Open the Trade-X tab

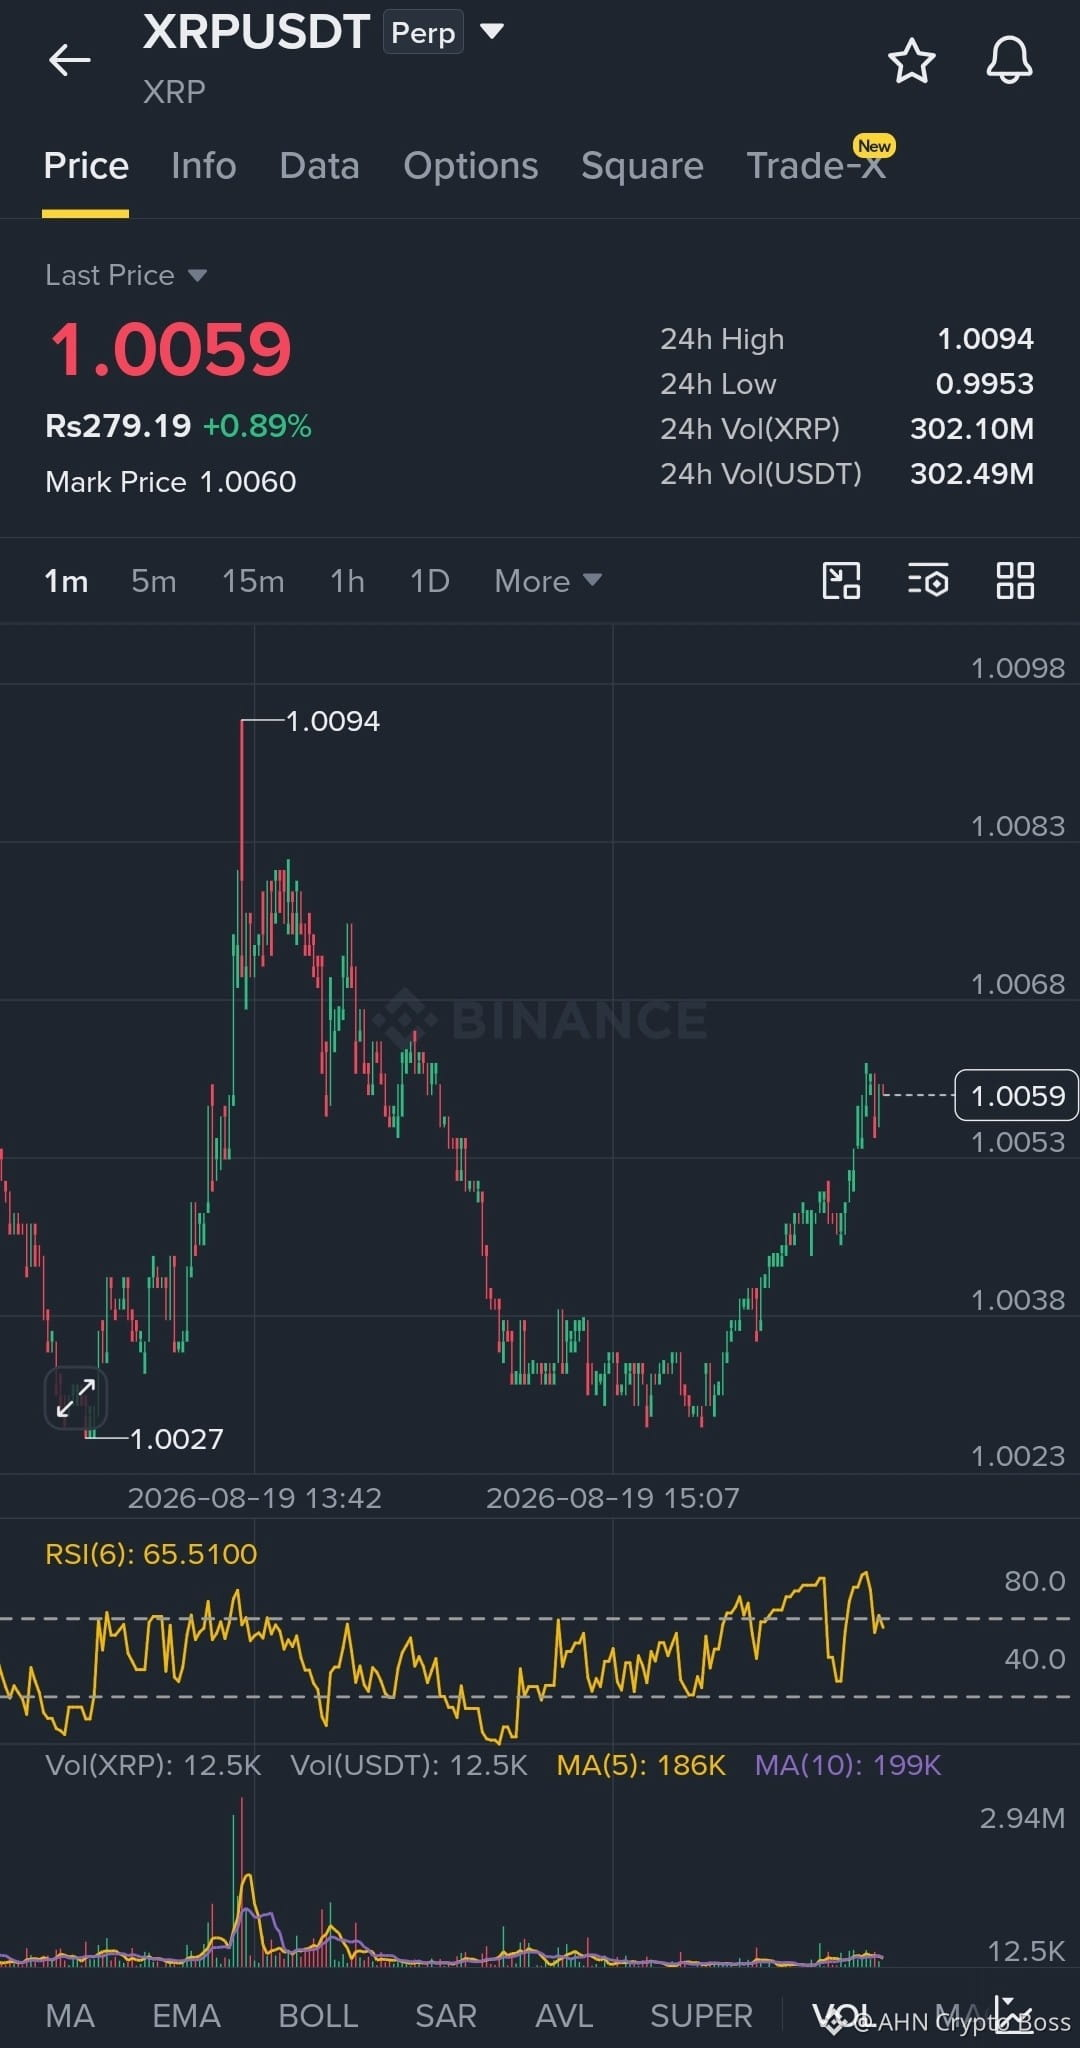pyautogui.click(x=816, y=166)
